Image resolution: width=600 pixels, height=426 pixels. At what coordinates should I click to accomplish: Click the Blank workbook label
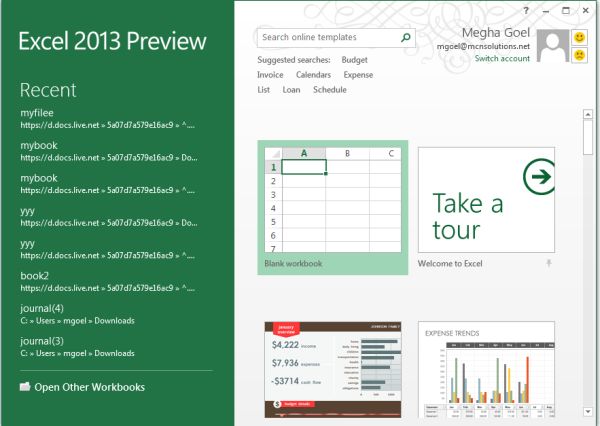(x=293, y=263)
